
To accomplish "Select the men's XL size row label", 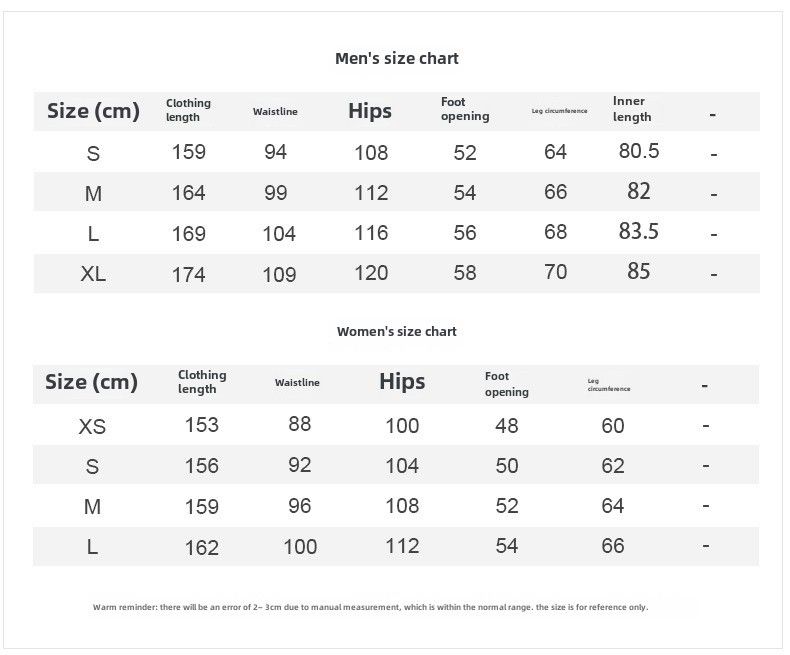I will tap(93, 274).
